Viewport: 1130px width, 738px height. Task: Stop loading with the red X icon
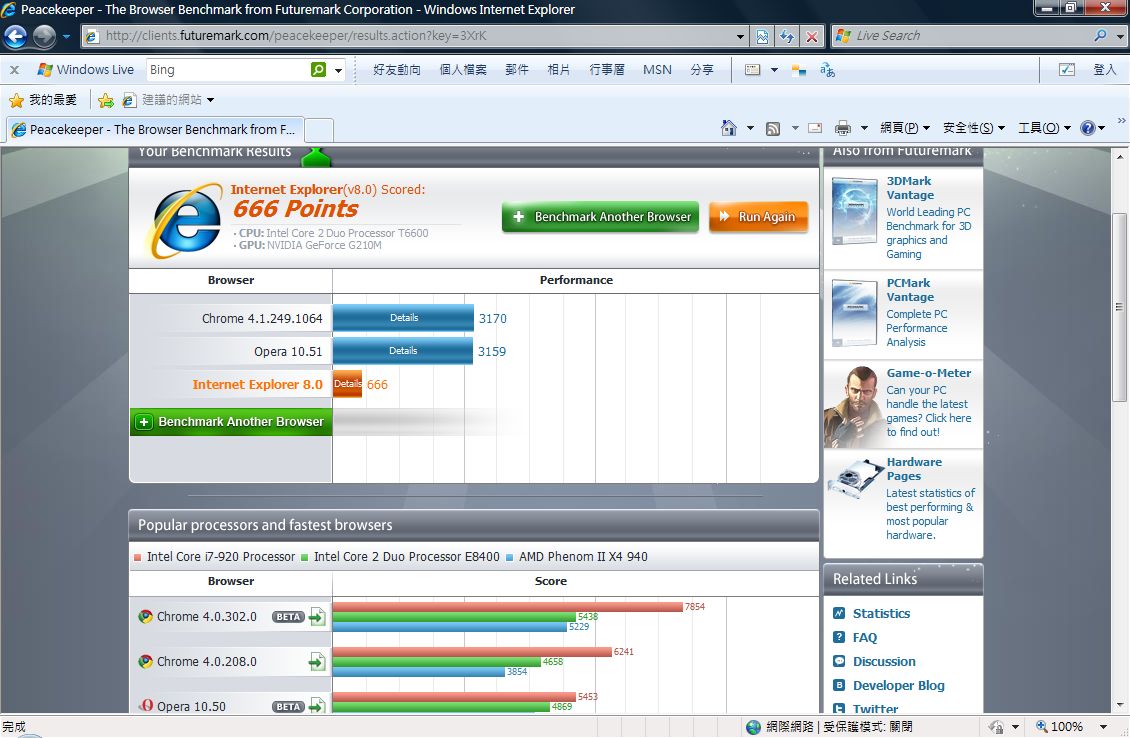pos(811,36)
